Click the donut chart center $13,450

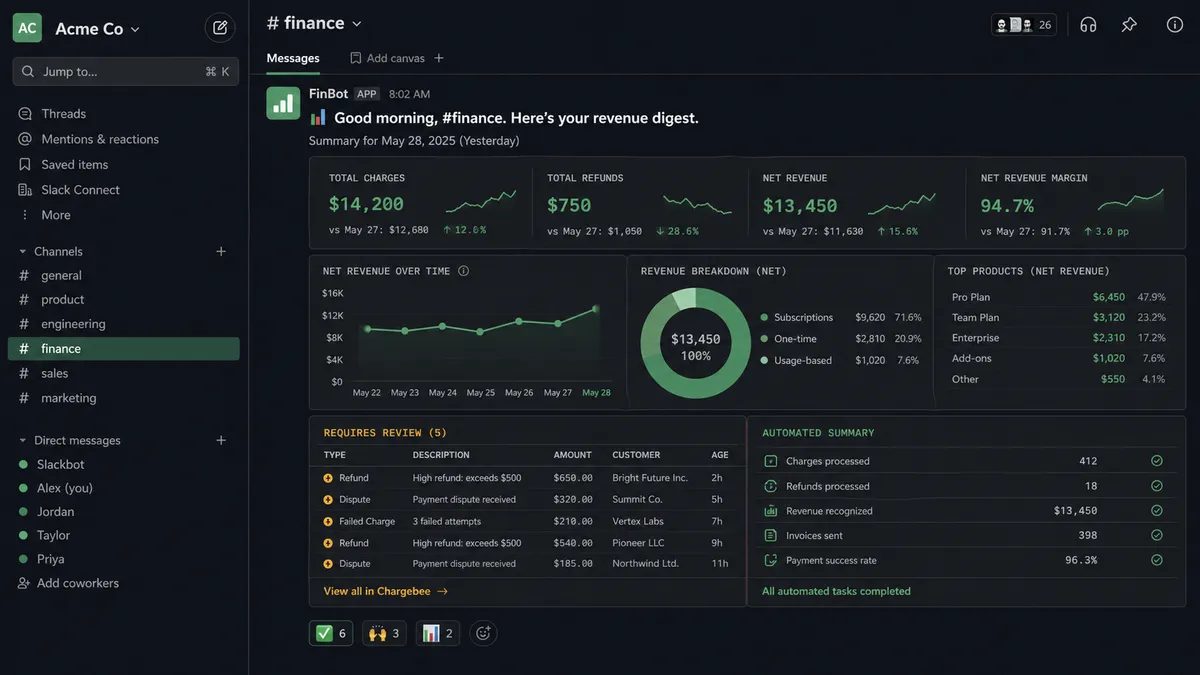[x=695, y=340]
